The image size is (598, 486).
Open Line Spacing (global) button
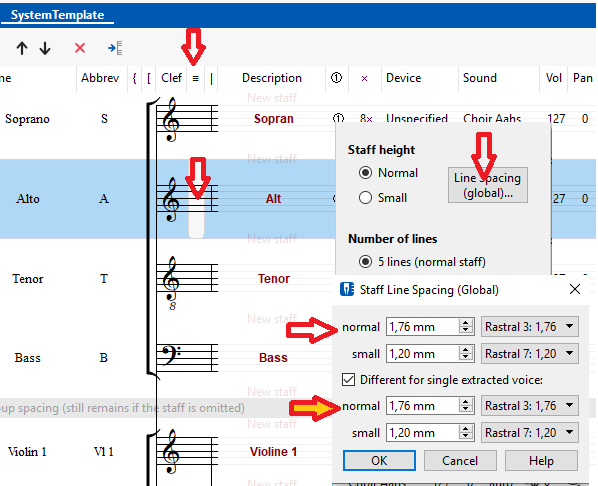point(488,185)
